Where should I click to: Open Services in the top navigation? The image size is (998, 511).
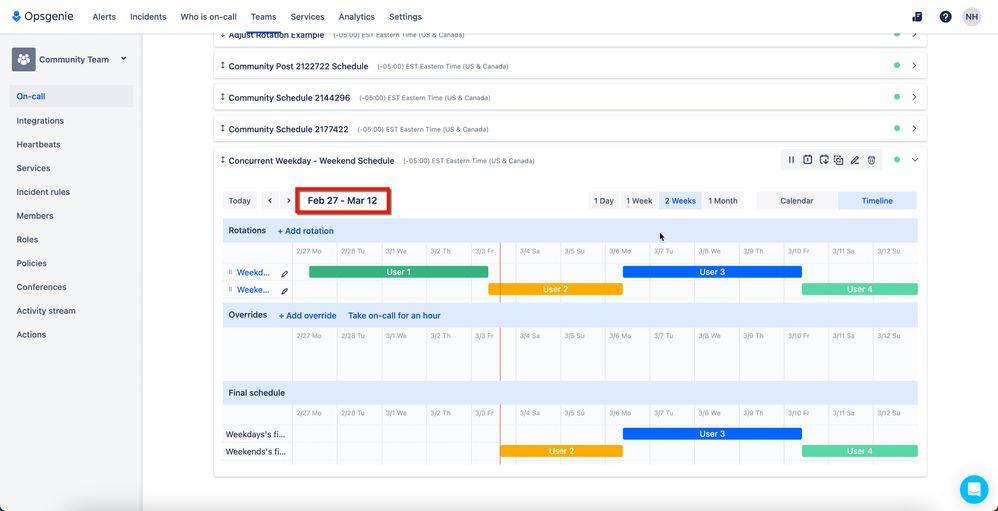[x=307, y=17]
